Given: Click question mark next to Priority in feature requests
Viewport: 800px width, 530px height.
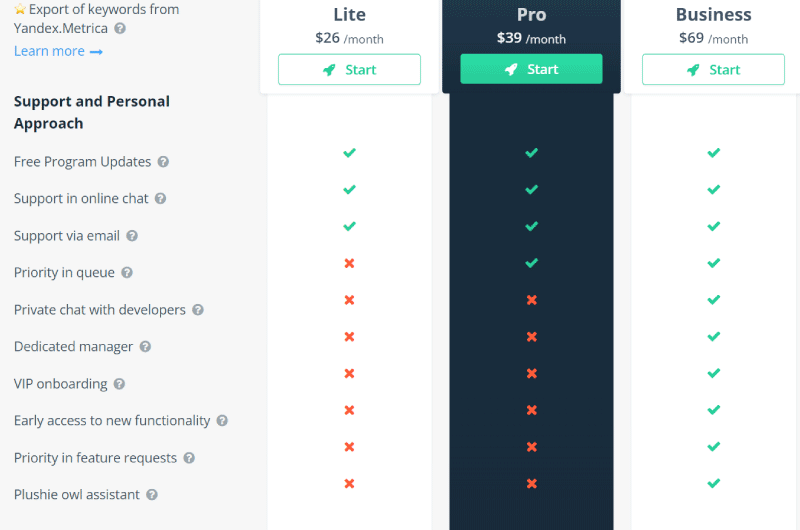Looking at the screenshot, I should pos(189,458).
